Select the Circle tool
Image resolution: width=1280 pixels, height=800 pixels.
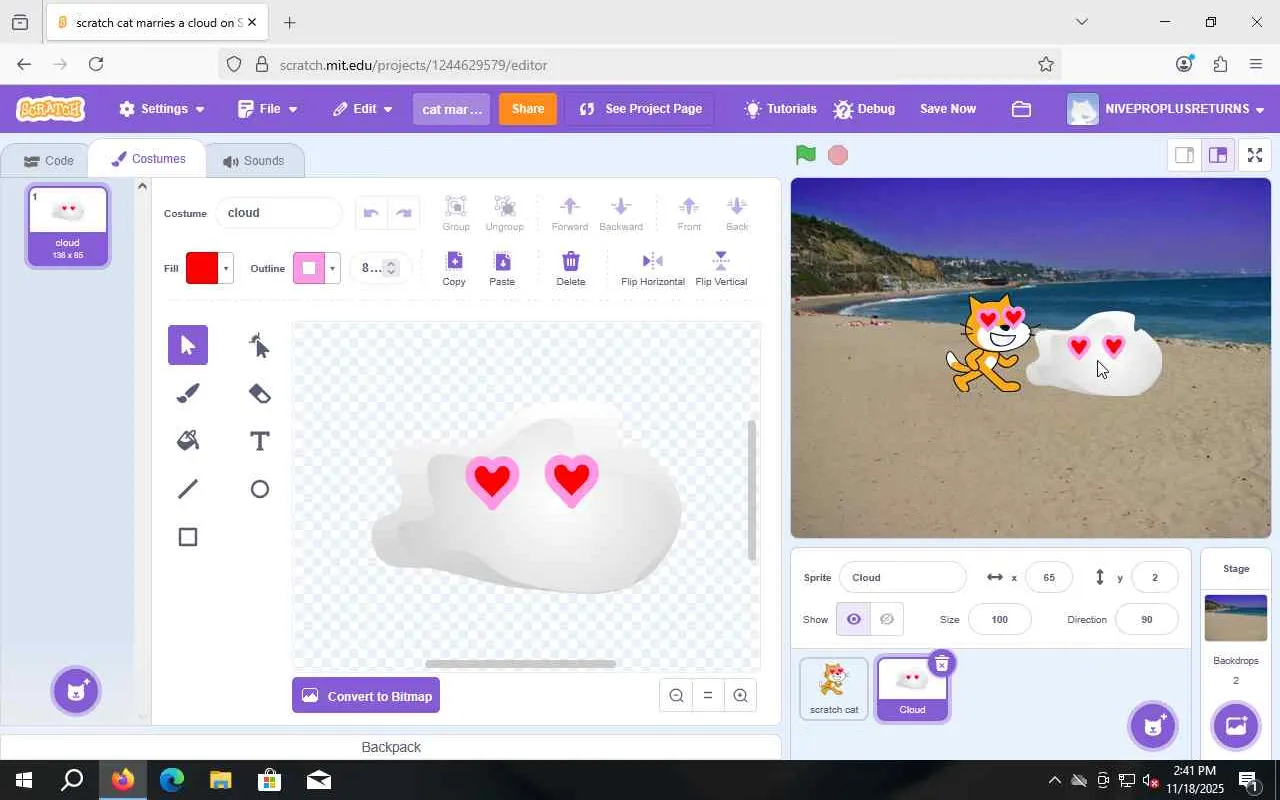point(259,489)
